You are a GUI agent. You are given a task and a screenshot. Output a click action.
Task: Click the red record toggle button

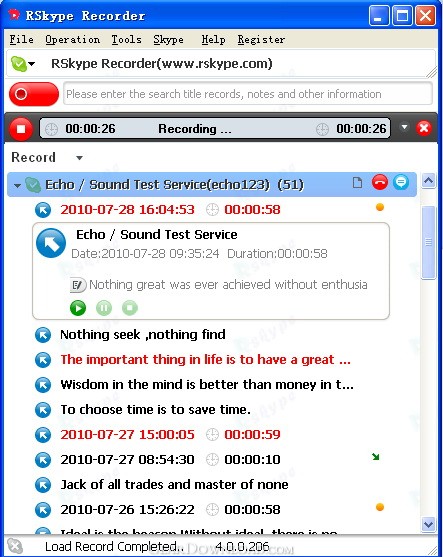click(34, 94)
